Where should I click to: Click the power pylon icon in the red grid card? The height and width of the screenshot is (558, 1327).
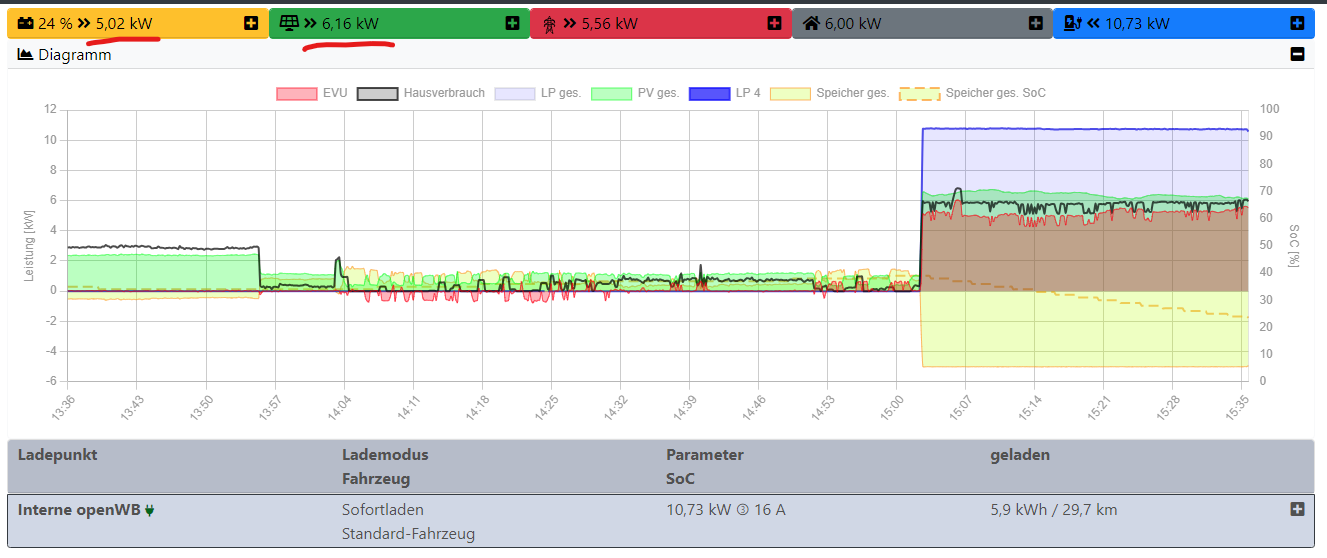549,23
